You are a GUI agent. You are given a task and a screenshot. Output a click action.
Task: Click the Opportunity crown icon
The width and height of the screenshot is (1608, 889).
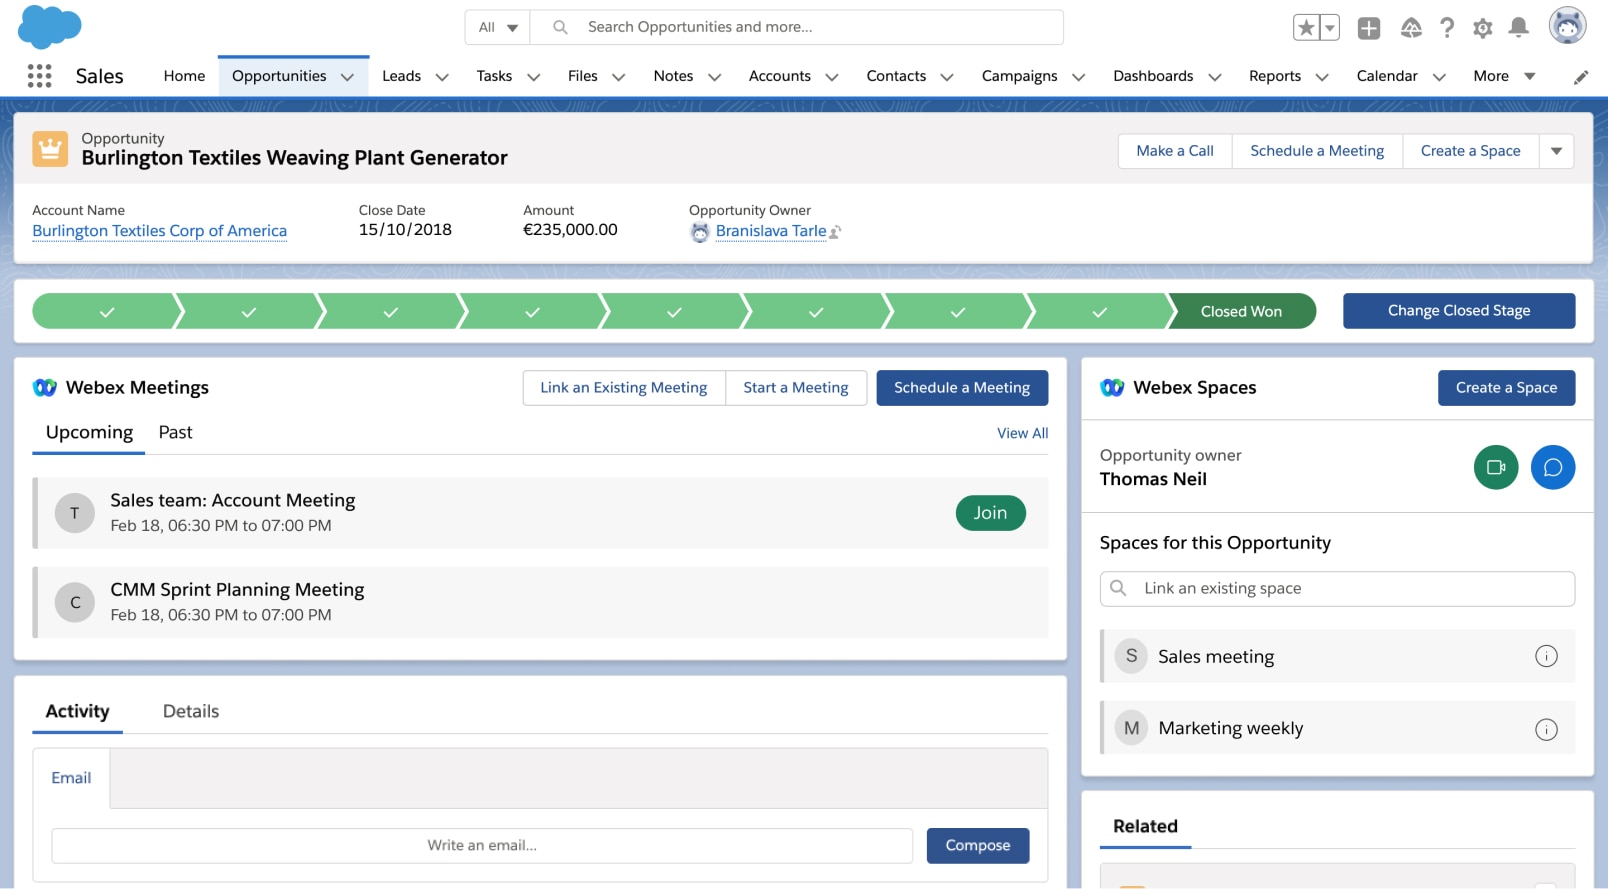point(50,149)
